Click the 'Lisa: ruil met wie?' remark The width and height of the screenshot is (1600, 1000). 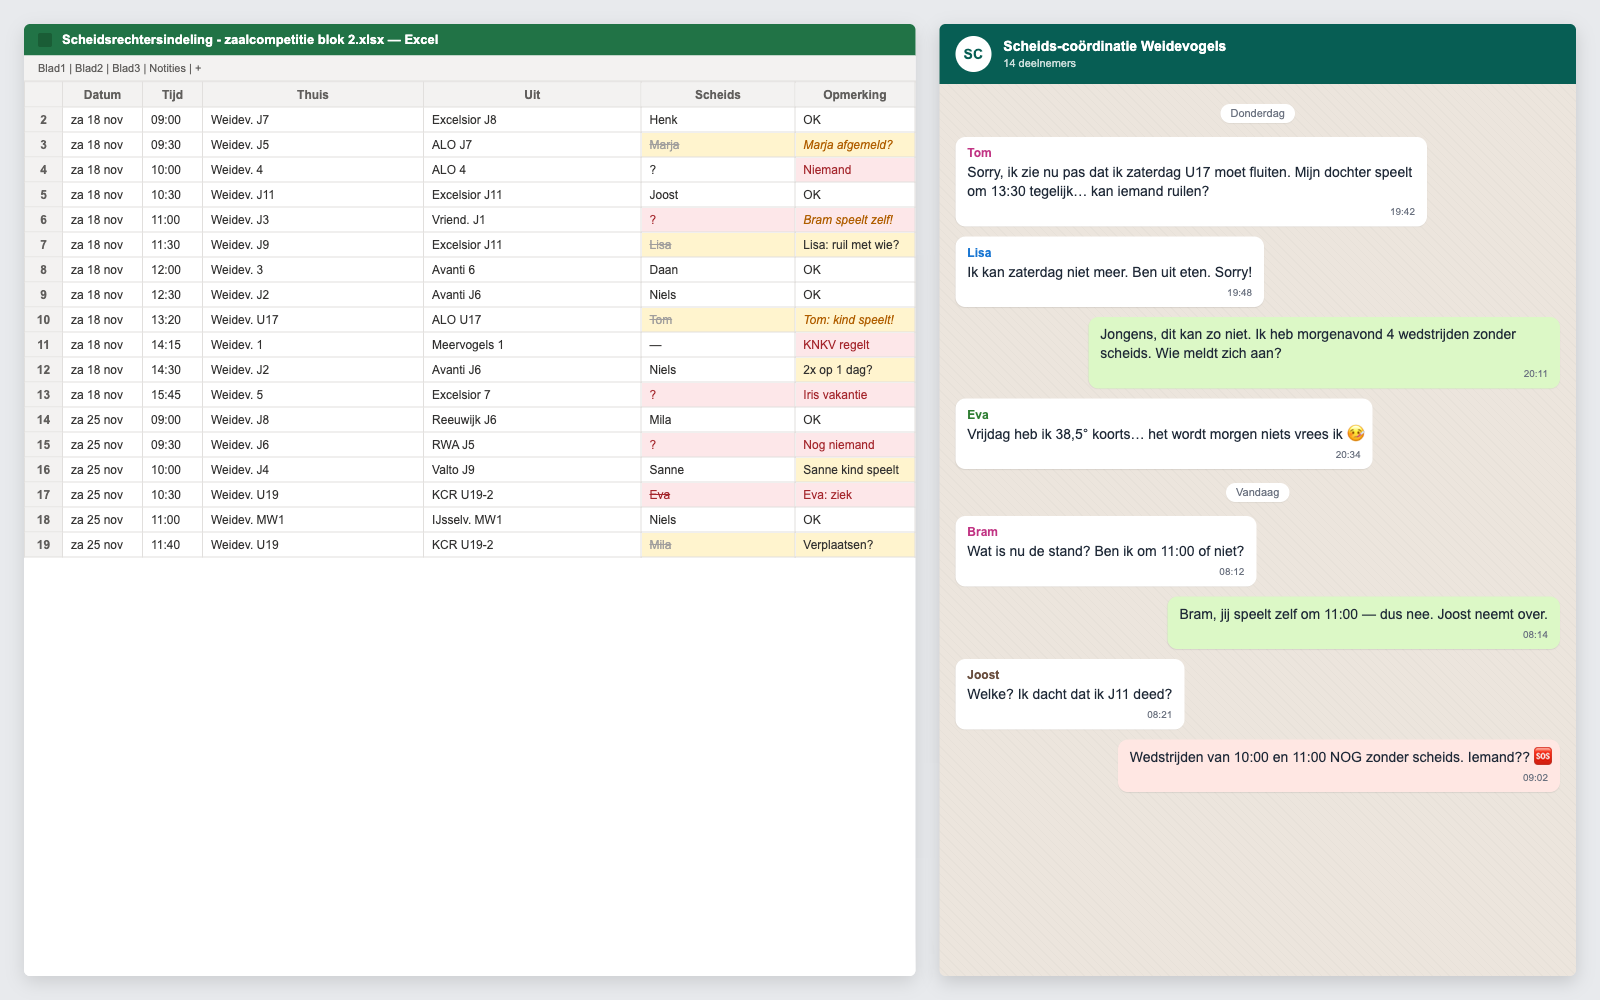(855, 245)
